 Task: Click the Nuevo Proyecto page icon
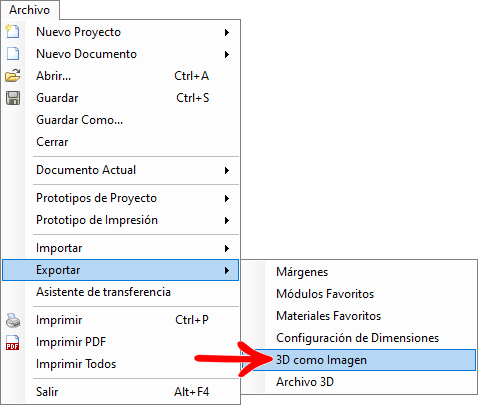13,32
